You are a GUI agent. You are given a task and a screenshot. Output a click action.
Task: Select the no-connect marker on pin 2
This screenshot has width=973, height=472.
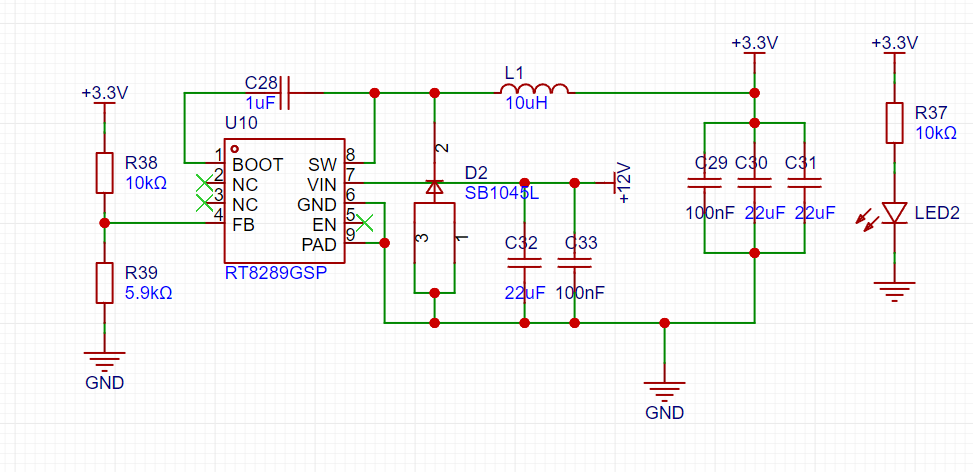coord(204,183)
